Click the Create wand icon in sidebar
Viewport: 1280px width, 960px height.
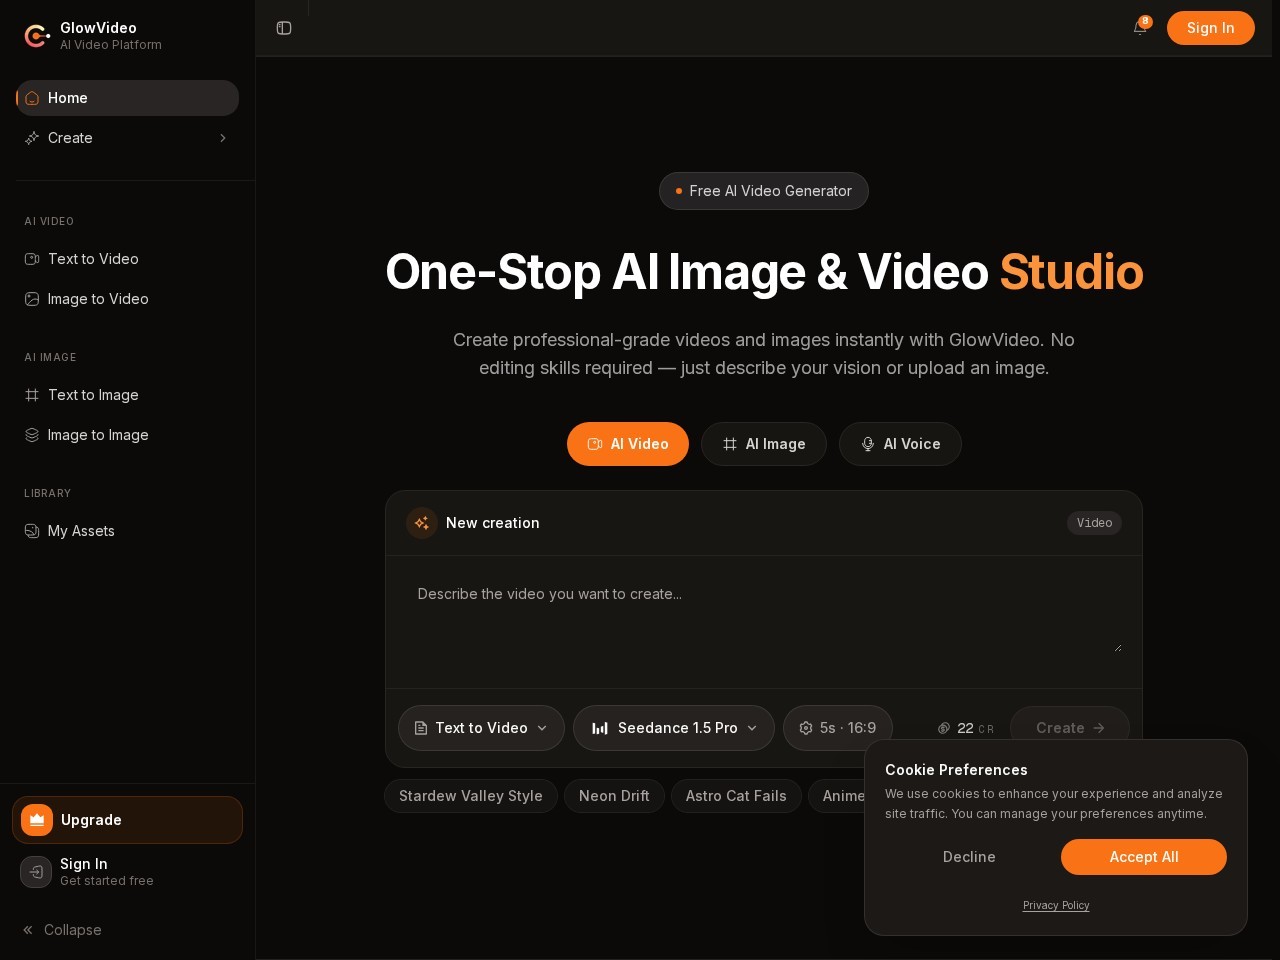(32, 138)
